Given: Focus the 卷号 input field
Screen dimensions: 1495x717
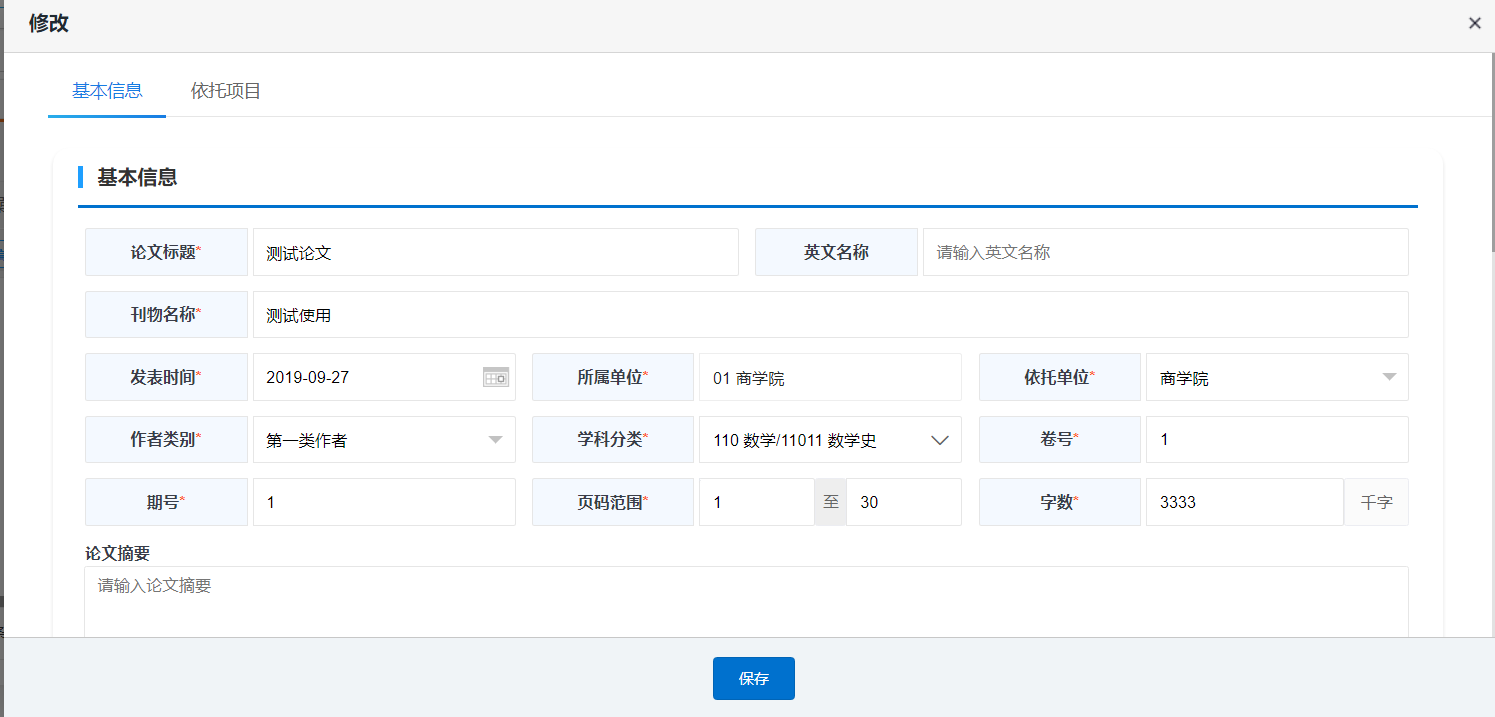Looking at the screenshot, I should point(1276,440).
